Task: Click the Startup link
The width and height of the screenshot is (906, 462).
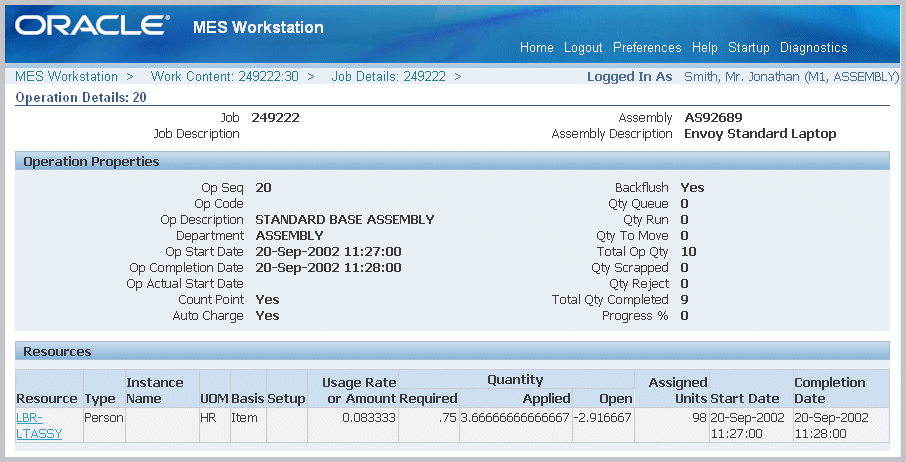Action: (748, 48)
